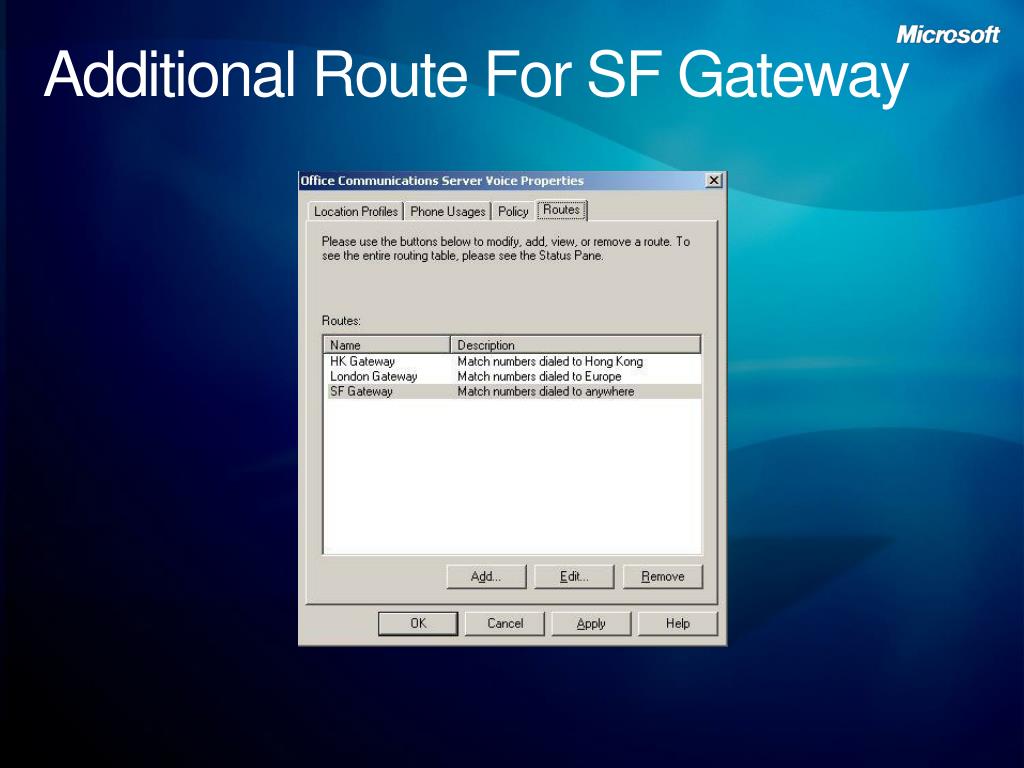Viewport: 1024px width, 768px height.
Task: Click the Add... button
Action: [486, 577]
